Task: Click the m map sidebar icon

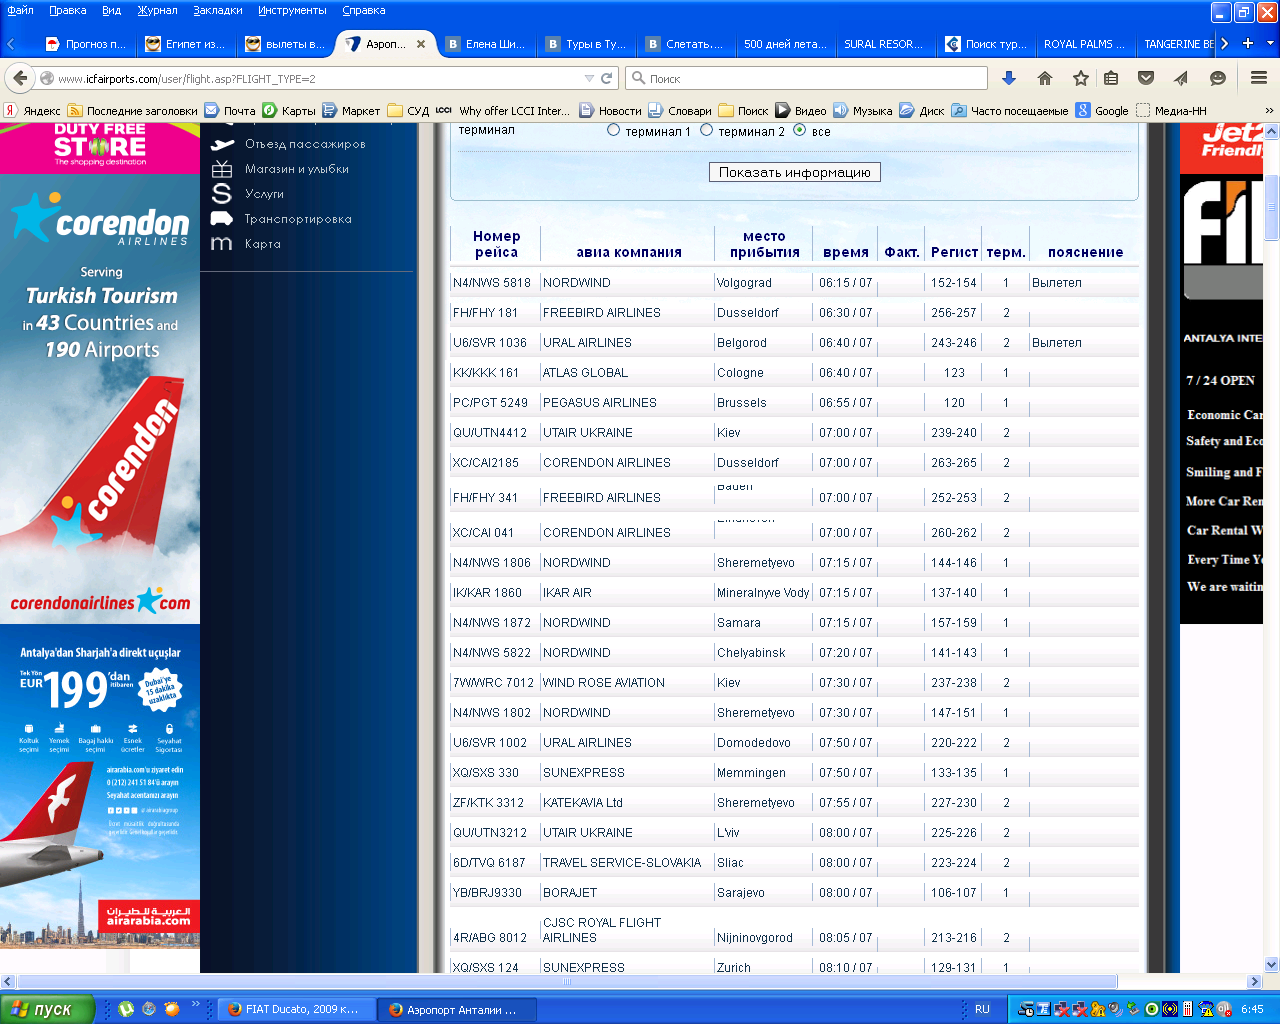Action: coord(222,244)
